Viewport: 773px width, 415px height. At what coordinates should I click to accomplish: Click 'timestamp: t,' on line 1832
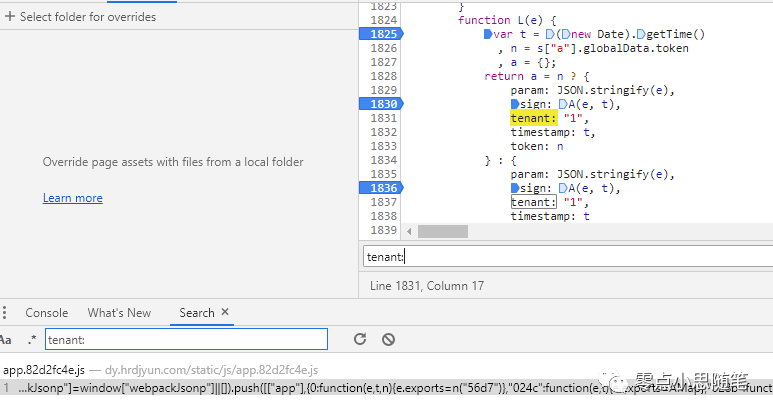click(x=553, y=132)
